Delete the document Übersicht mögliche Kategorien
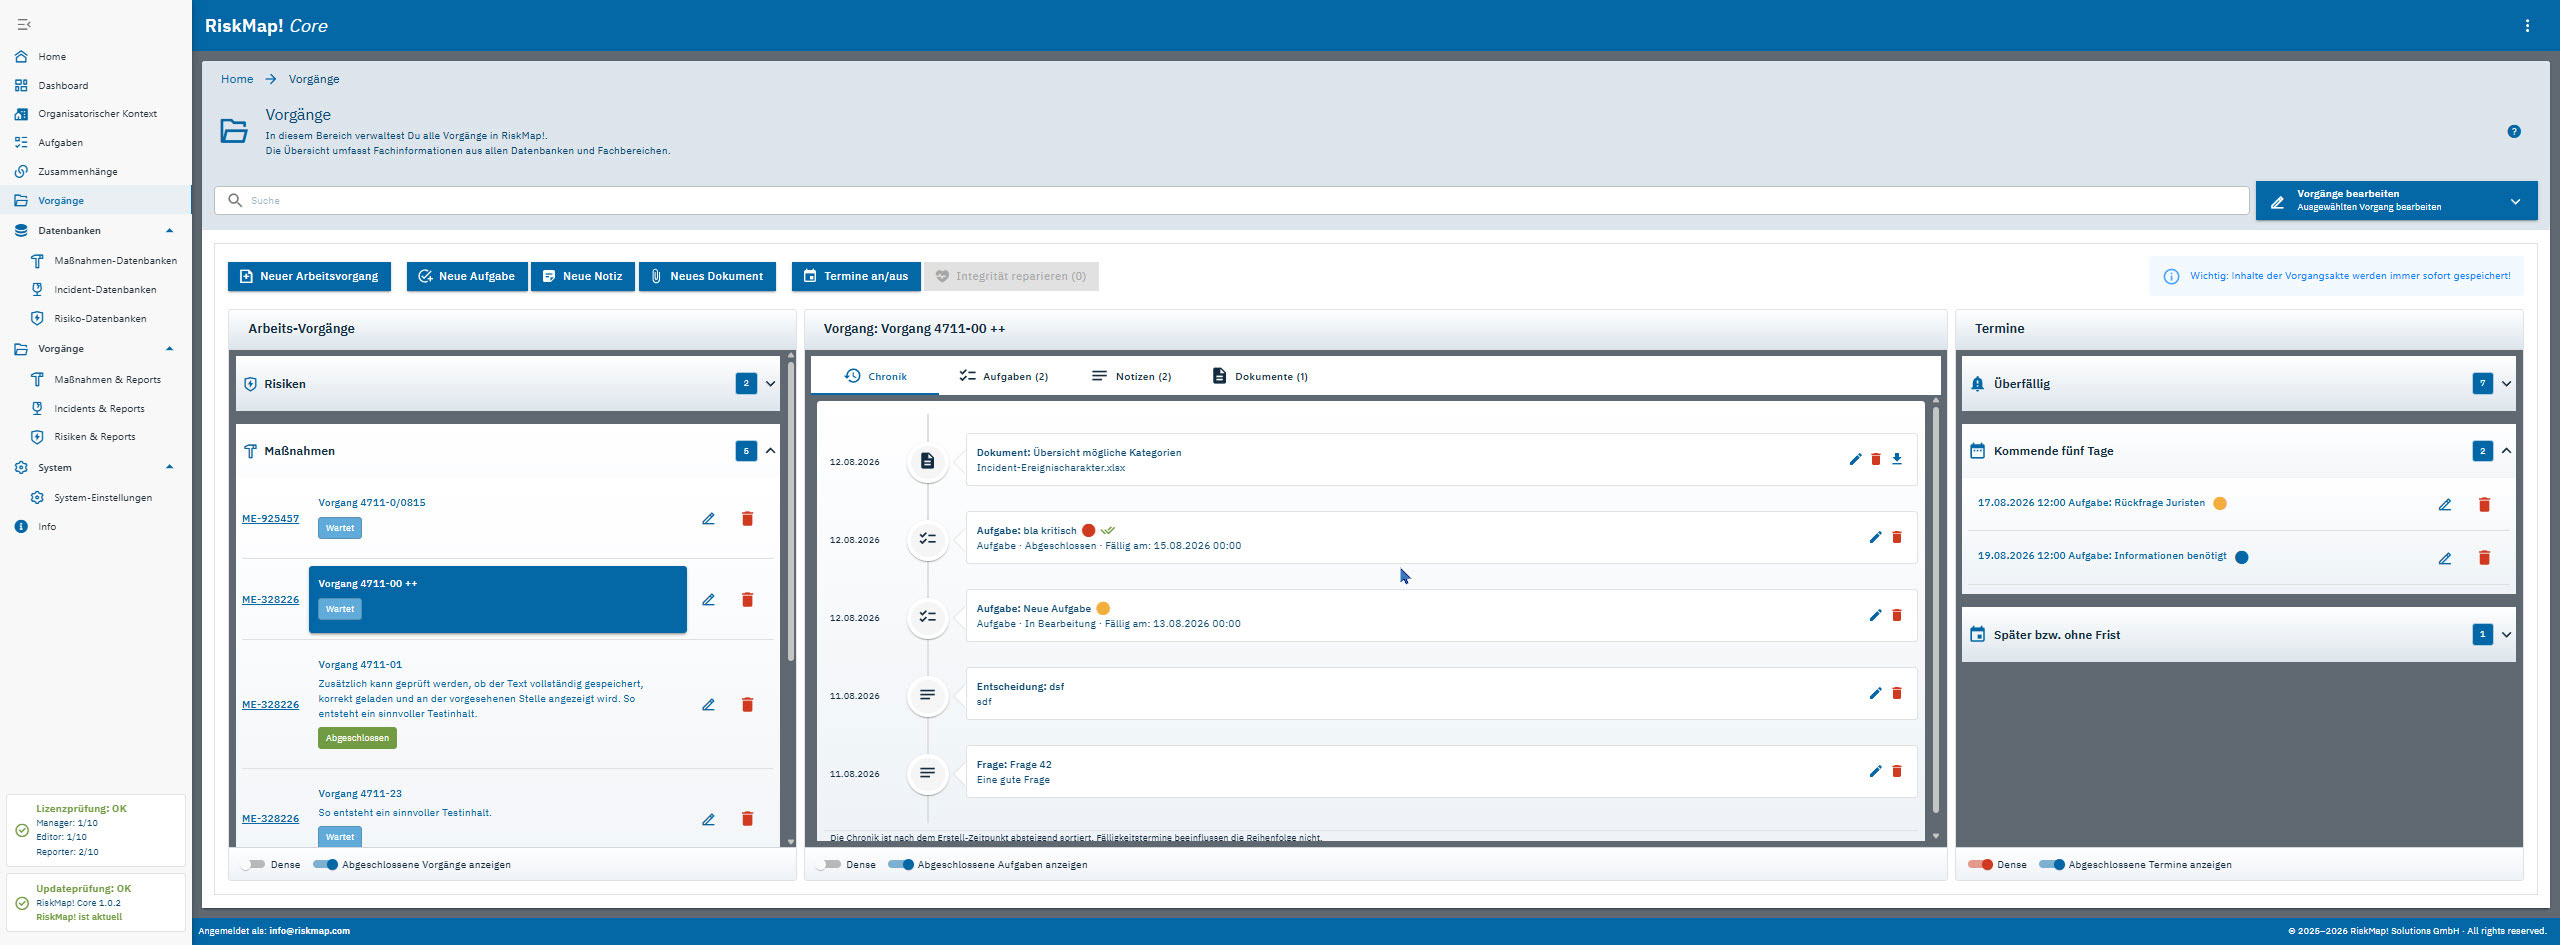 pyautogui.click(x=1876, y=460)
